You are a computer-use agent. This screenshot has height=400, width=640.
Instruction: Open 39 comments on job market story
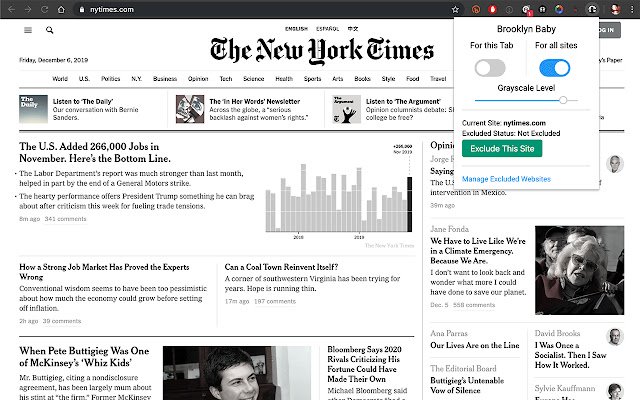(x=62, y=321)
